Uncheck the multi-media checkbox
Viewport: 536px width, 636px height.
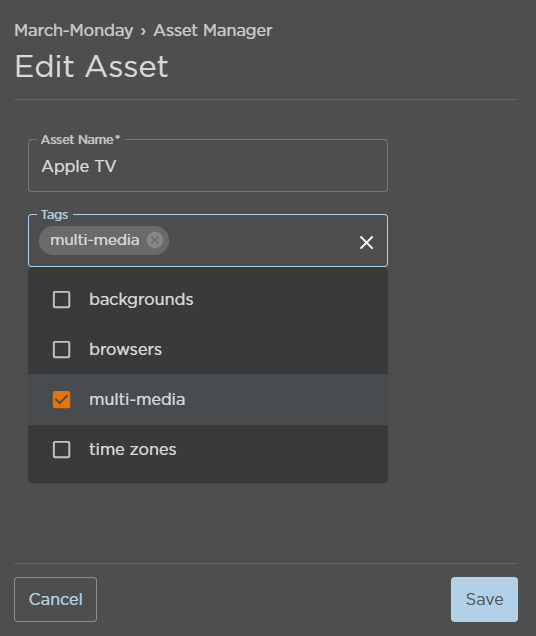point(61,400)
